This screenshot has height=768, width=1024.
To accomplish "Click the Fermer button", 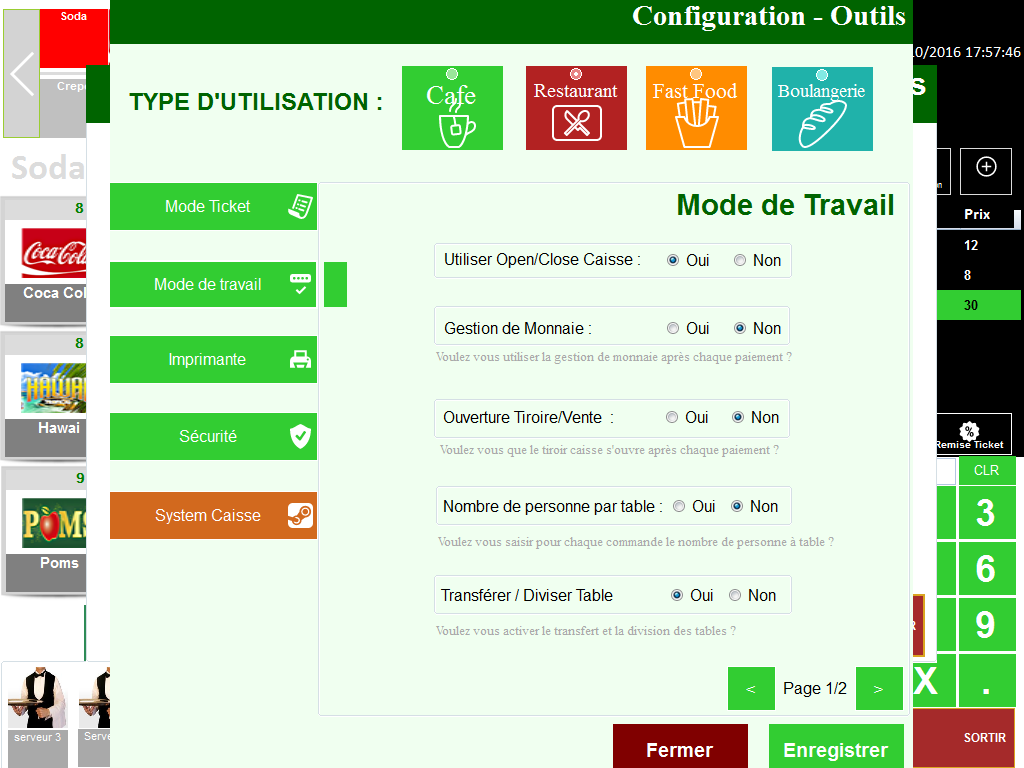I will click(680, 747).
